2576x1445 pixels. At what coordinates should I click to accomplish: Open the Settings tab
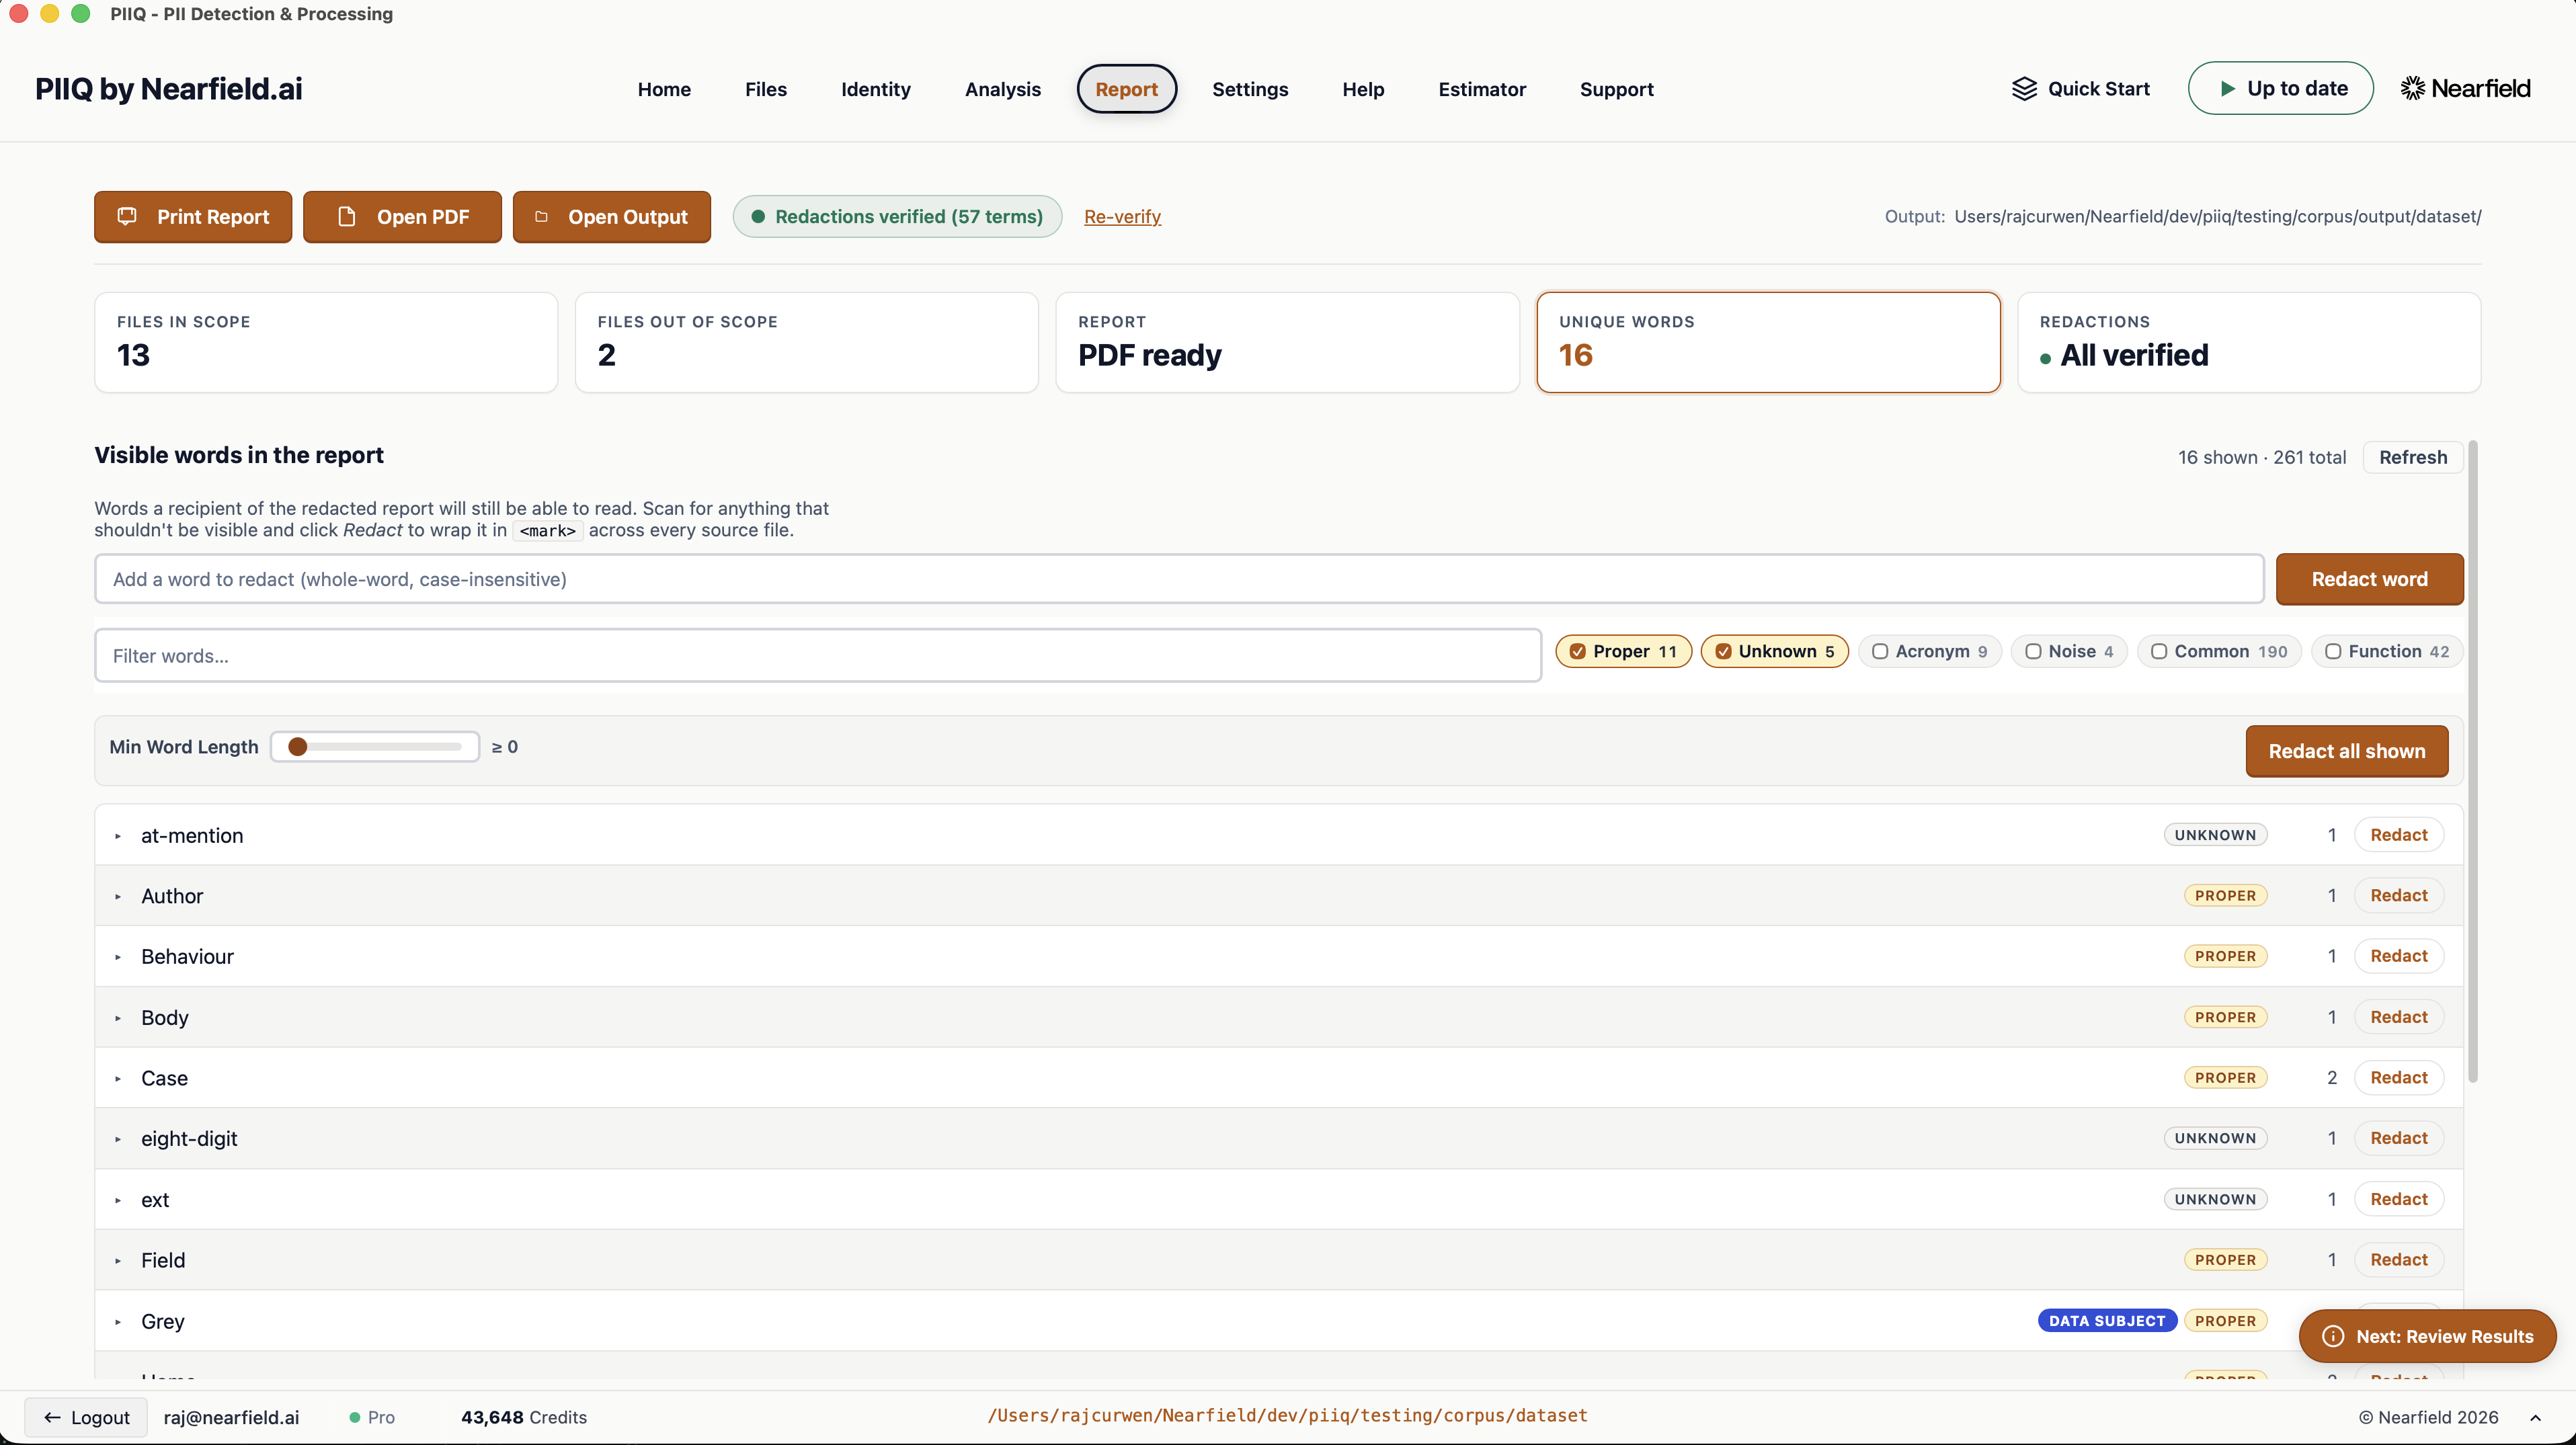[1250, 89]
